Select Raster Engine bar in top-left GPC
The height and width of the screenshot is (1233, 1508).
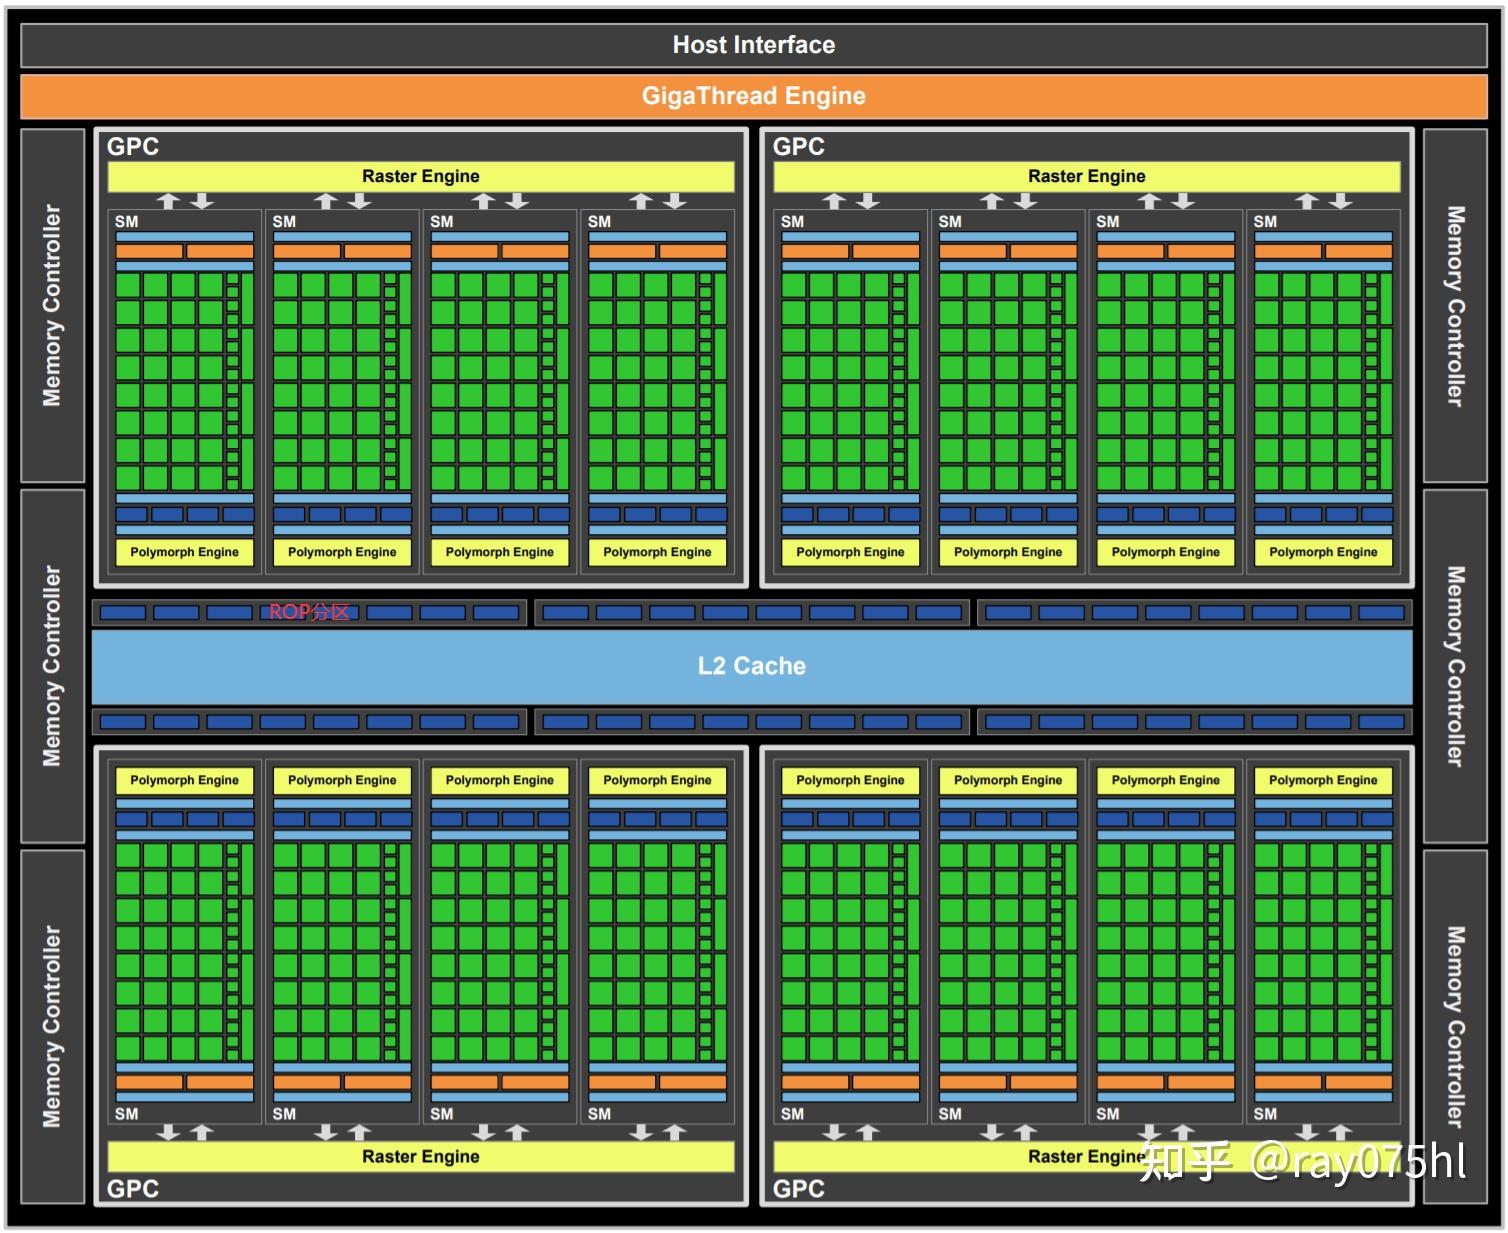[421, 176]
